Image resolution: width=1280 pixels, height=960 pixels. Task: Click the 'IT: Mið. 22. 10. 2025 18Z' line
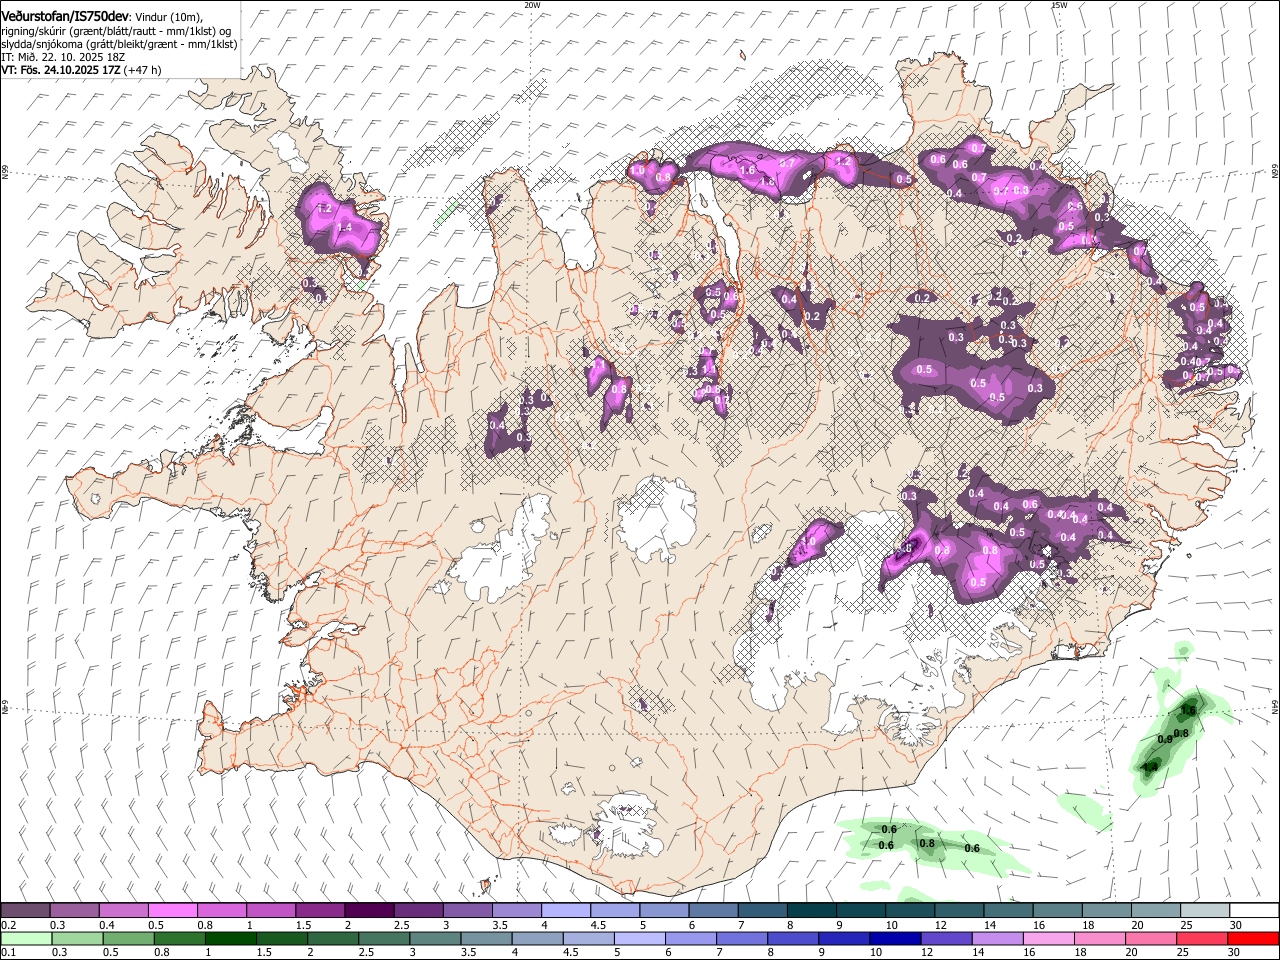63,57
